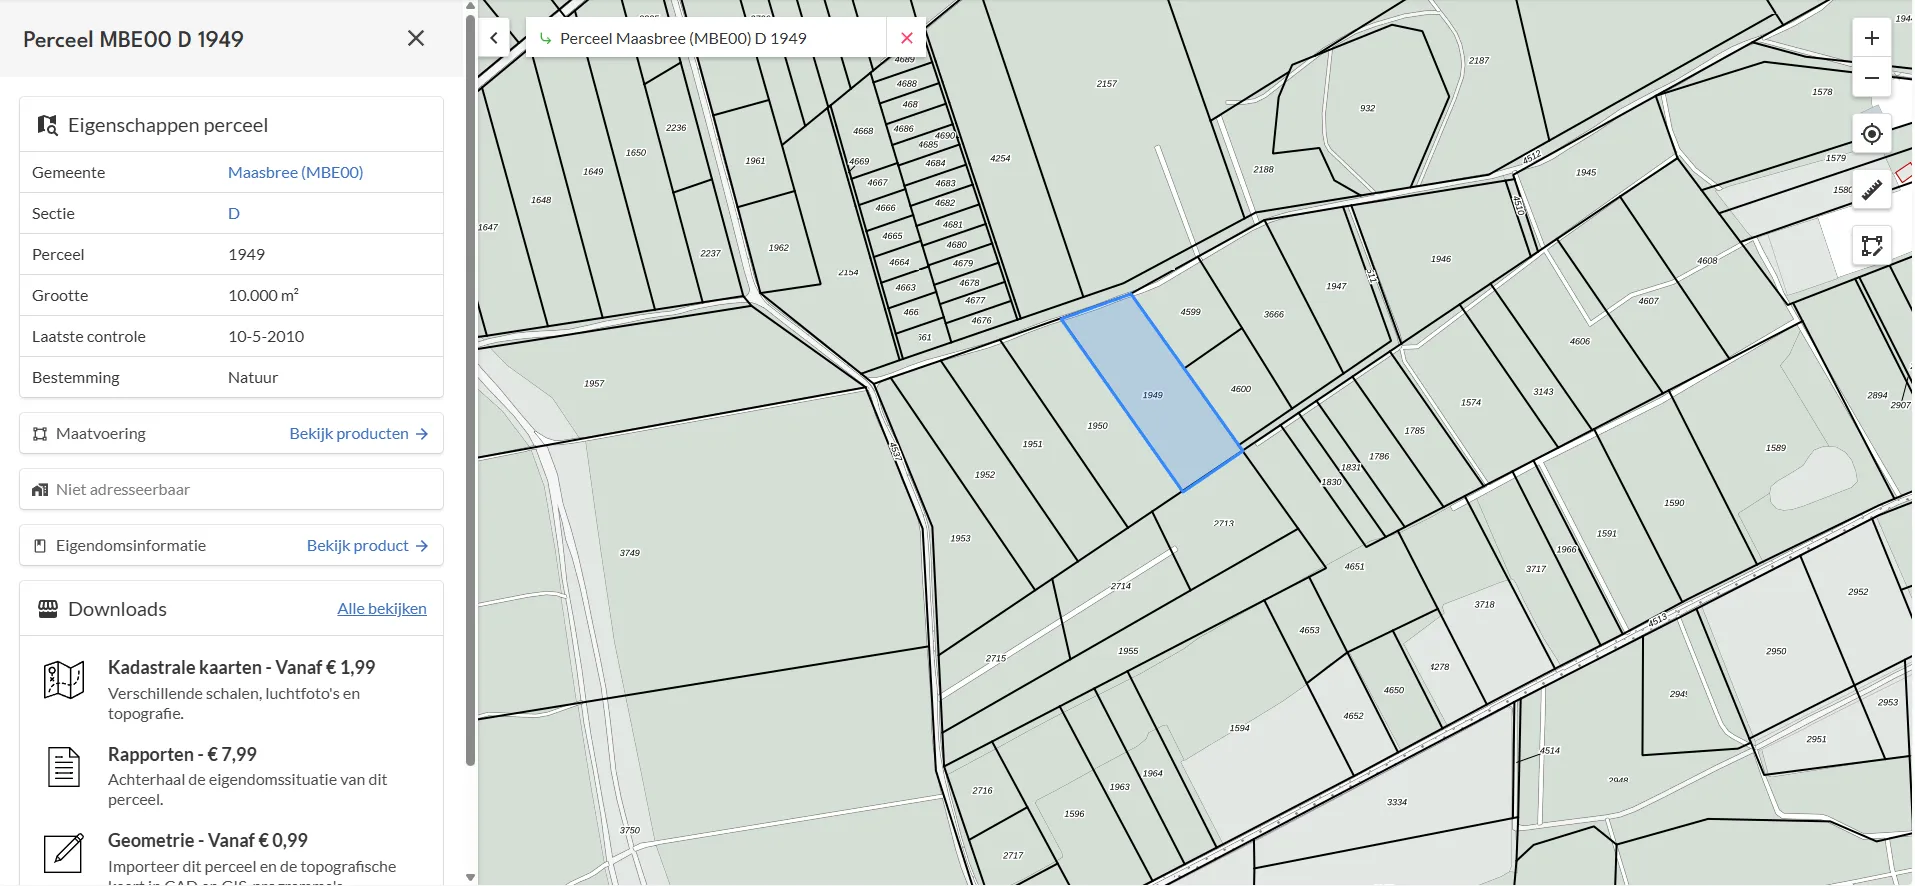The height and width of the screenshot is (886, 1915).
Task: Click the arrow next to Bekijk producten
Action: 422,434
